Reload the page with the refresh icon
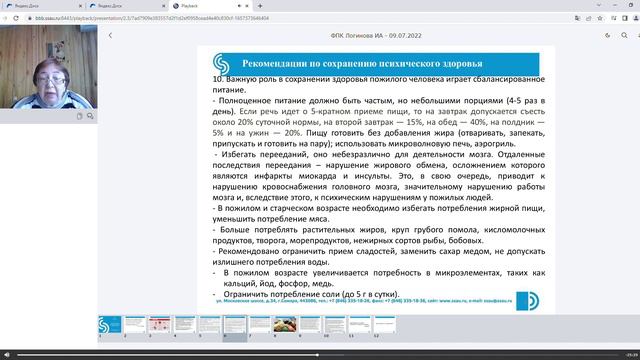Screen dimensions: 640x360 click(x=16, y=18)
